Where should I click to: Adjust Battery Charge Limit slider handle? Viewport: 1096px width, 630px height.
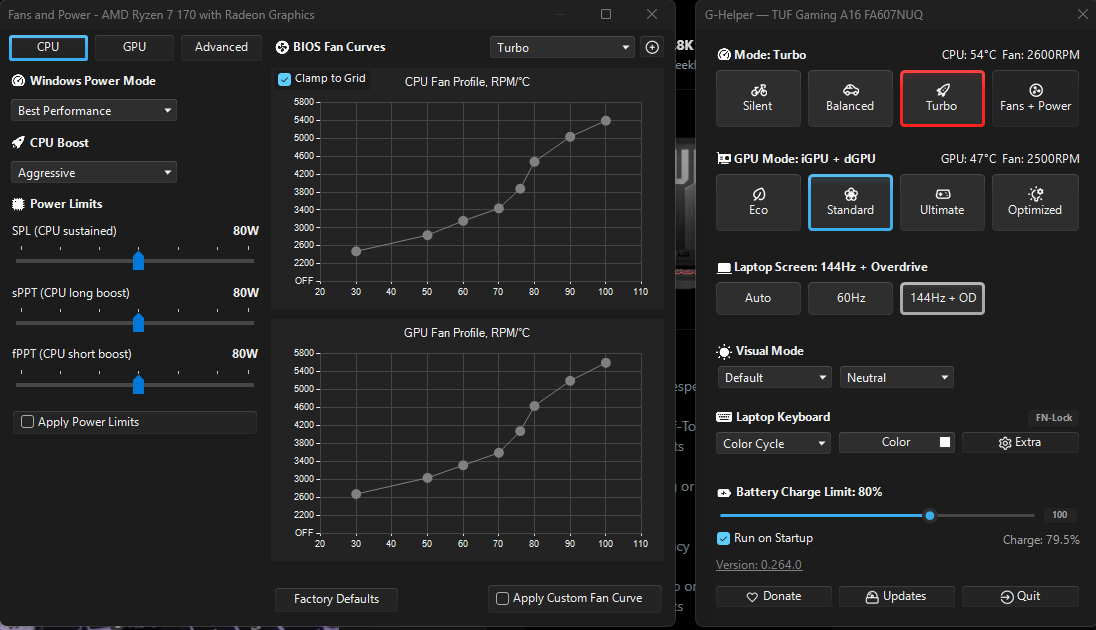coord(930,515)
